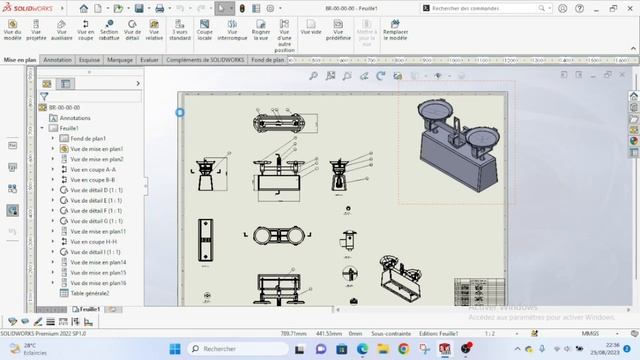
Task: Click Remplacer le modèle
Action: 395,30
